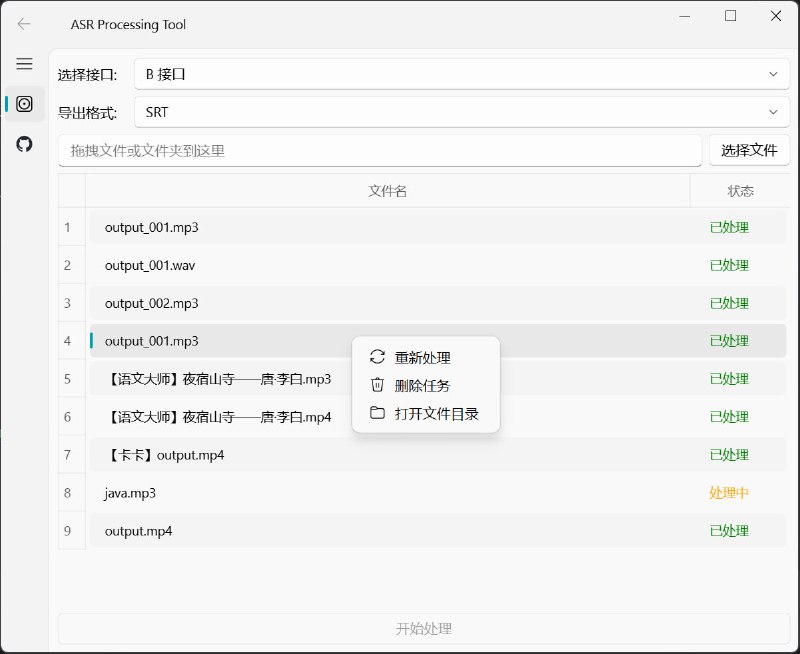
Task: Click the 选择文件 button
Action: point(750,150)
